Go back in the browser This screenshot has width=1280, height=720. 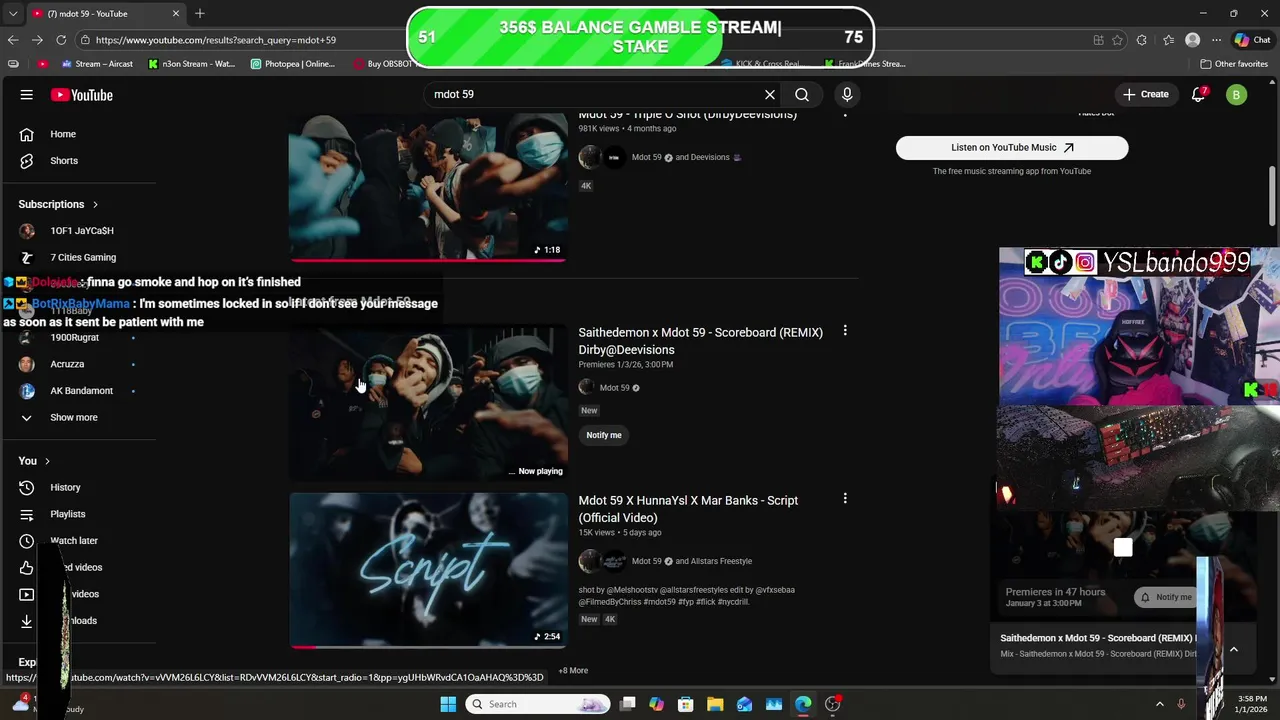pos(13,40)
